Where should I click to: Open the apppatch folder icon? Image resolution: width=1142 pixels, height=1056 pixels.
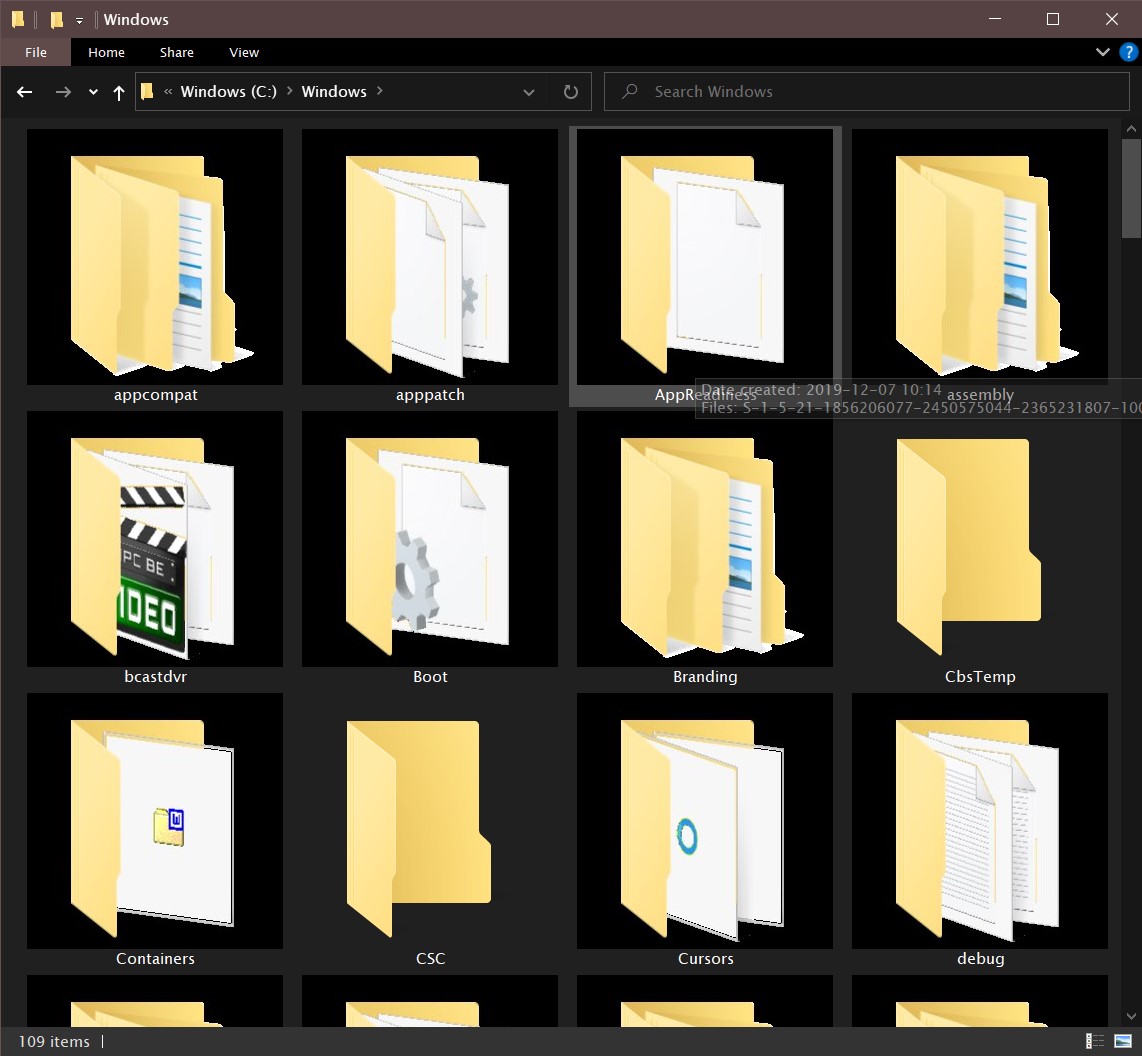[430, 257]
